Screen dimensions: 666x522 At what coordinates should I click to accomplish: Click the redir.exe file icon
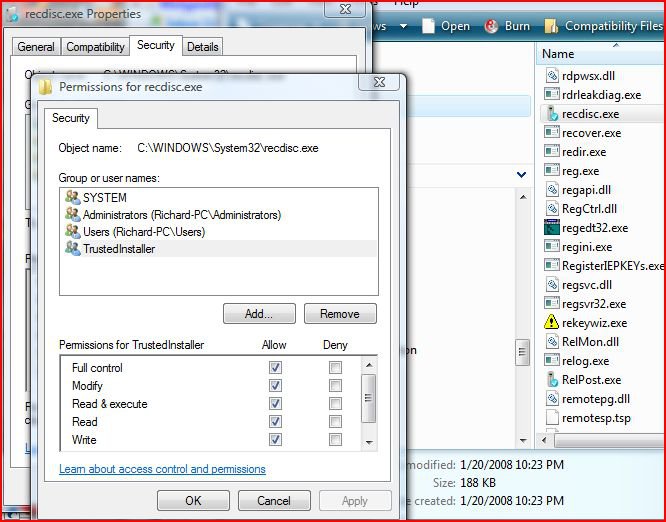[551, 152]
